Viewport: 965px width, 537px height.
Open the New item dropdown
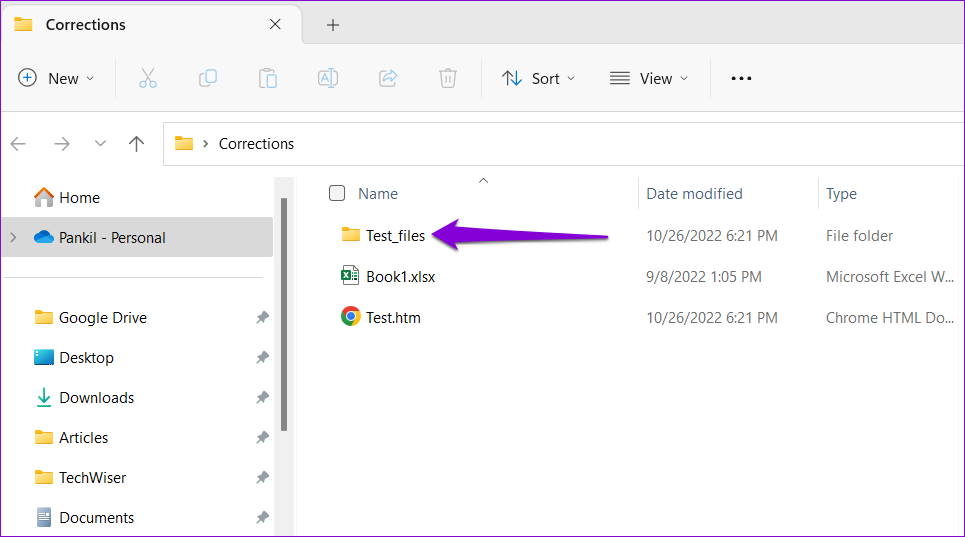56,78
